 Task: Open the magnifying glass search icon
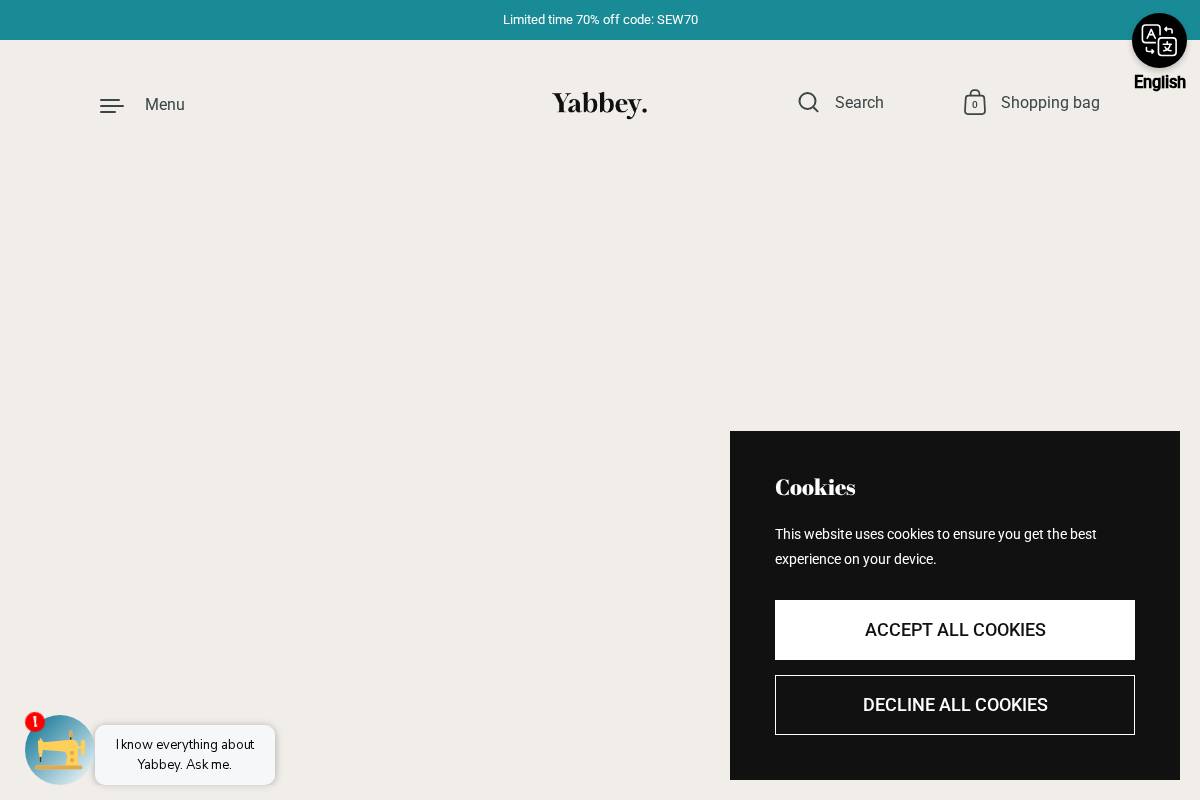point(809,102)
